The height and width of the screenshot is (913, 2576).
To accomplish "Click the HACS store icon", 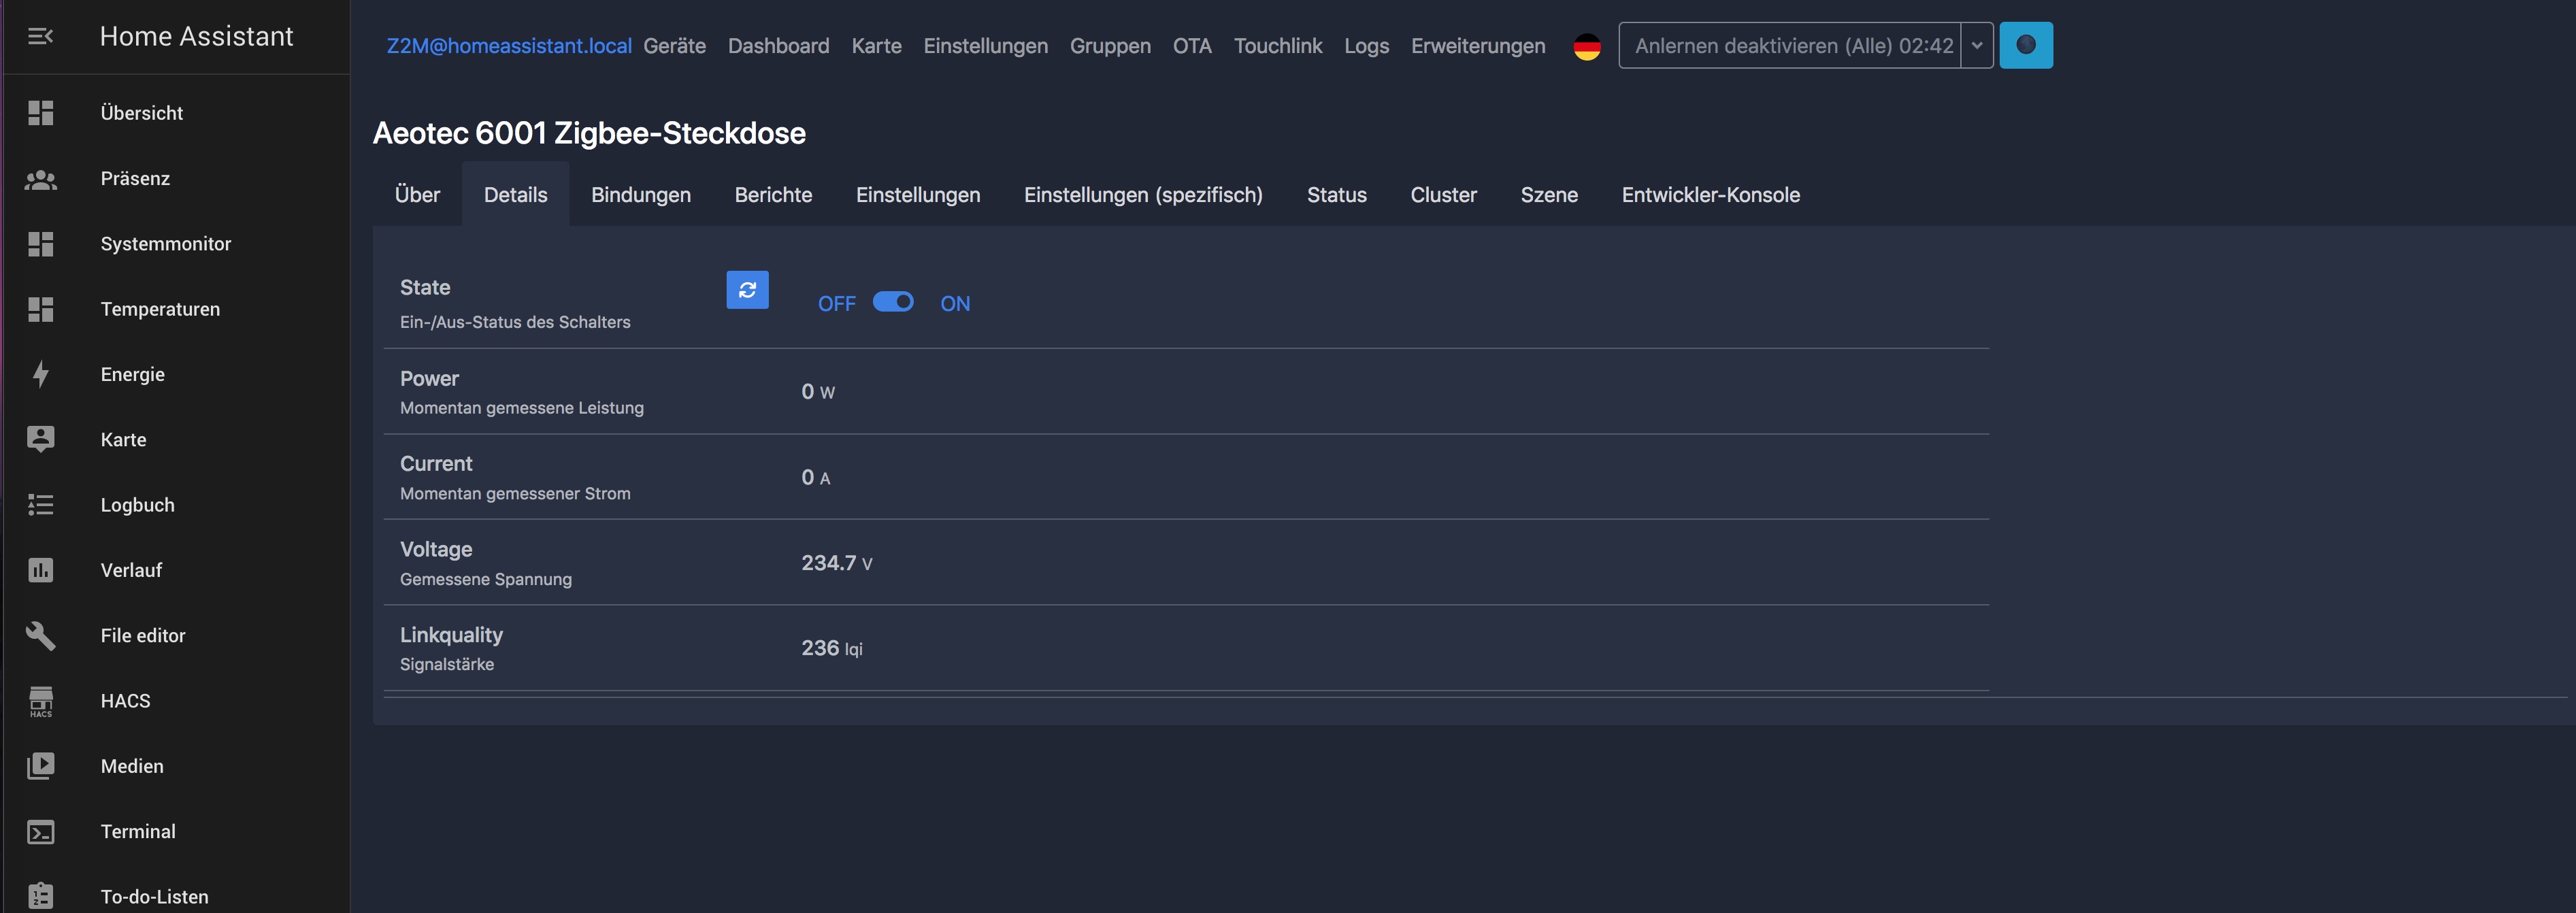I will [40, 701].
